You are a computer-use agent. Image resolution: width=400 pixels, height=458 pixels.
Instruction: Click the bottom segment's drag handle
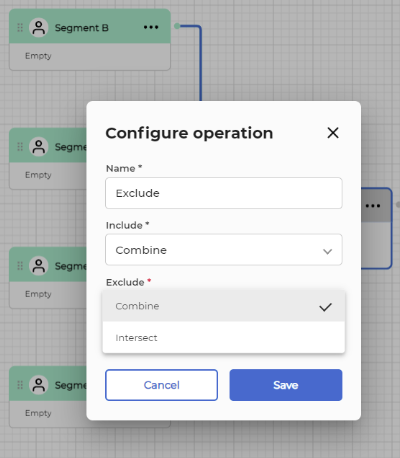pos(20,385)
